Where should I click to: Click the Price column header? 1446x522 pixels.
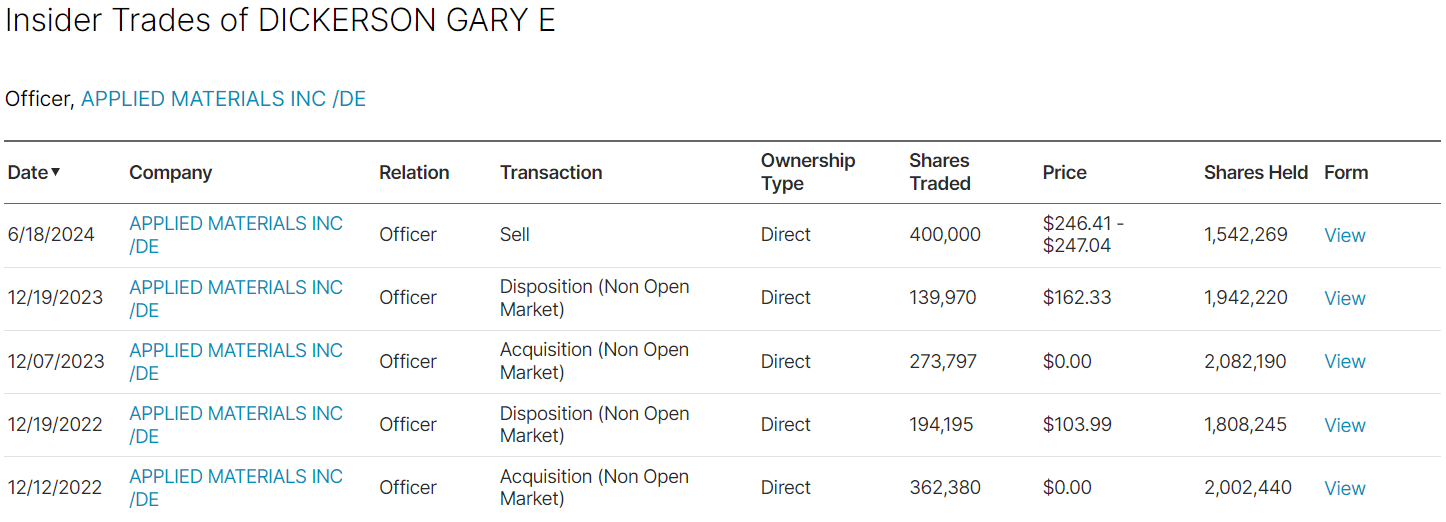point(1064,172)
